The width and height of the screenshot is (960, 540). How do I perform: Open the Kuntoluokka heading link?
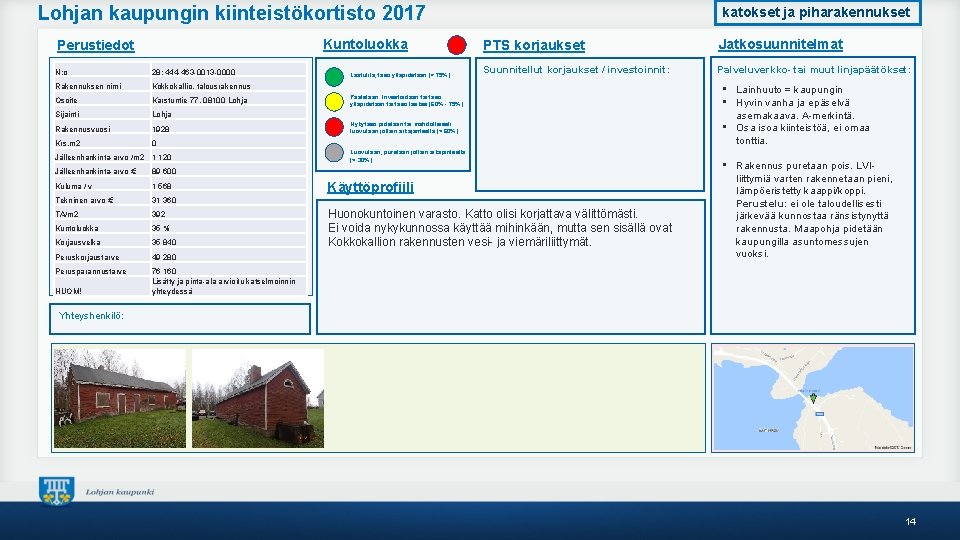(x=366, y=45)
